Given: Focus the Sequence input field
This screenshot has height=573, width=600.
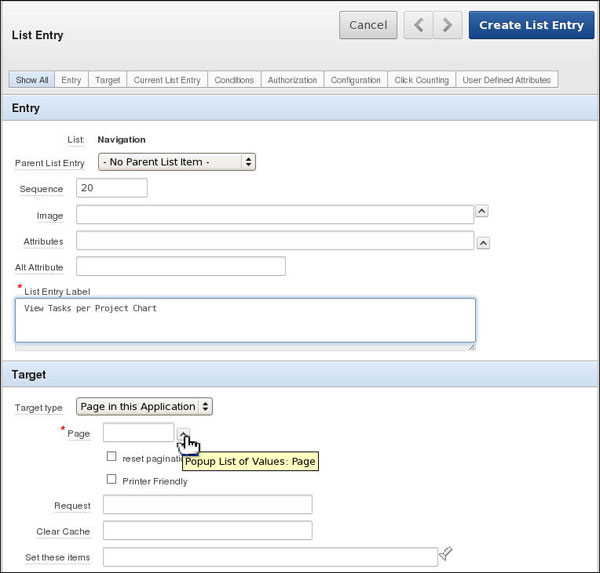Looking at the screenshot, I should [x=111, y=188].
